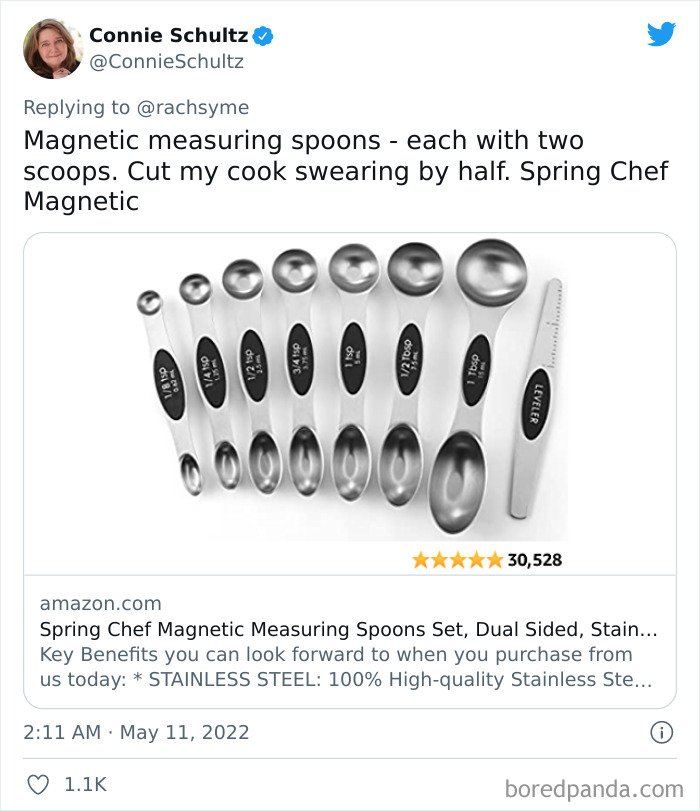Image resolution: width=700 pixels, height=811 pixels.
Task: Click the blue verified badge
Action: (x=264, y=36)
